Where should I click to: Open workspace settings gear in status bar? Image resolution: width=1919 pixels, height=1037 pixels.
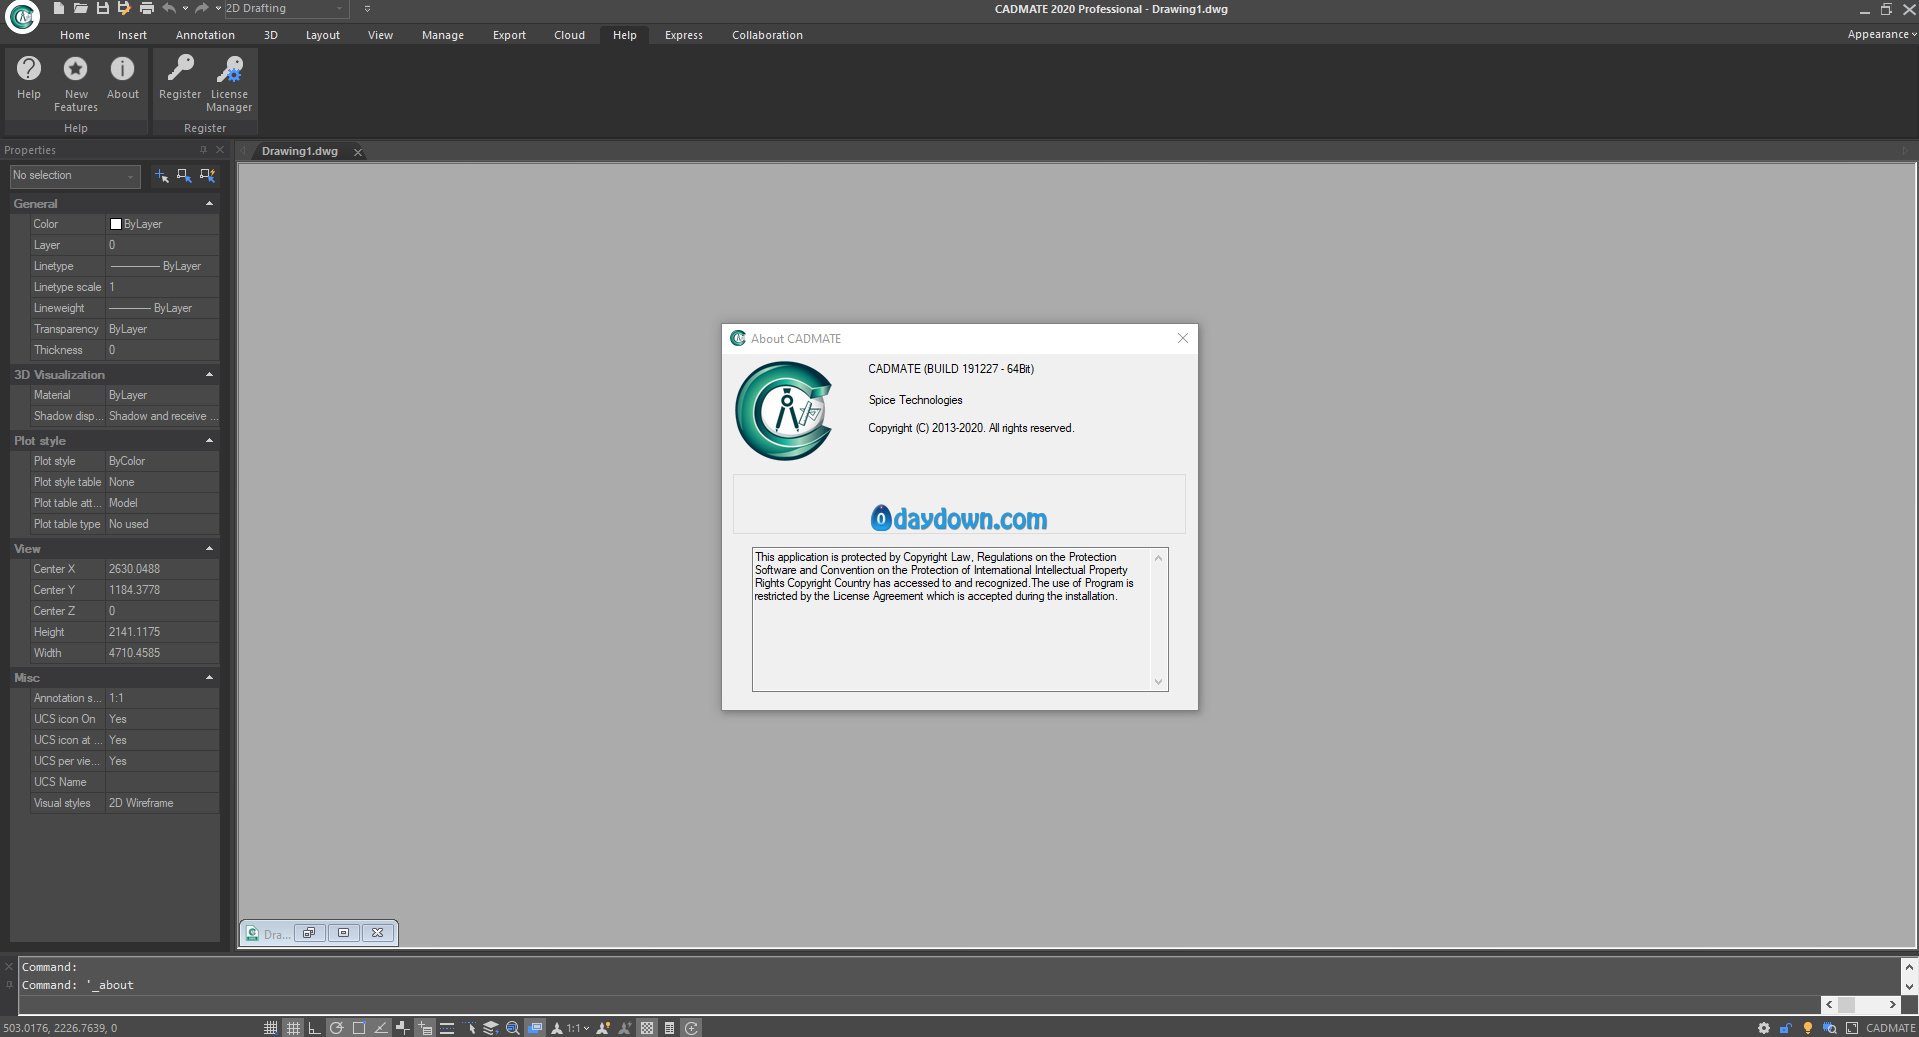coord(1763,1028)
